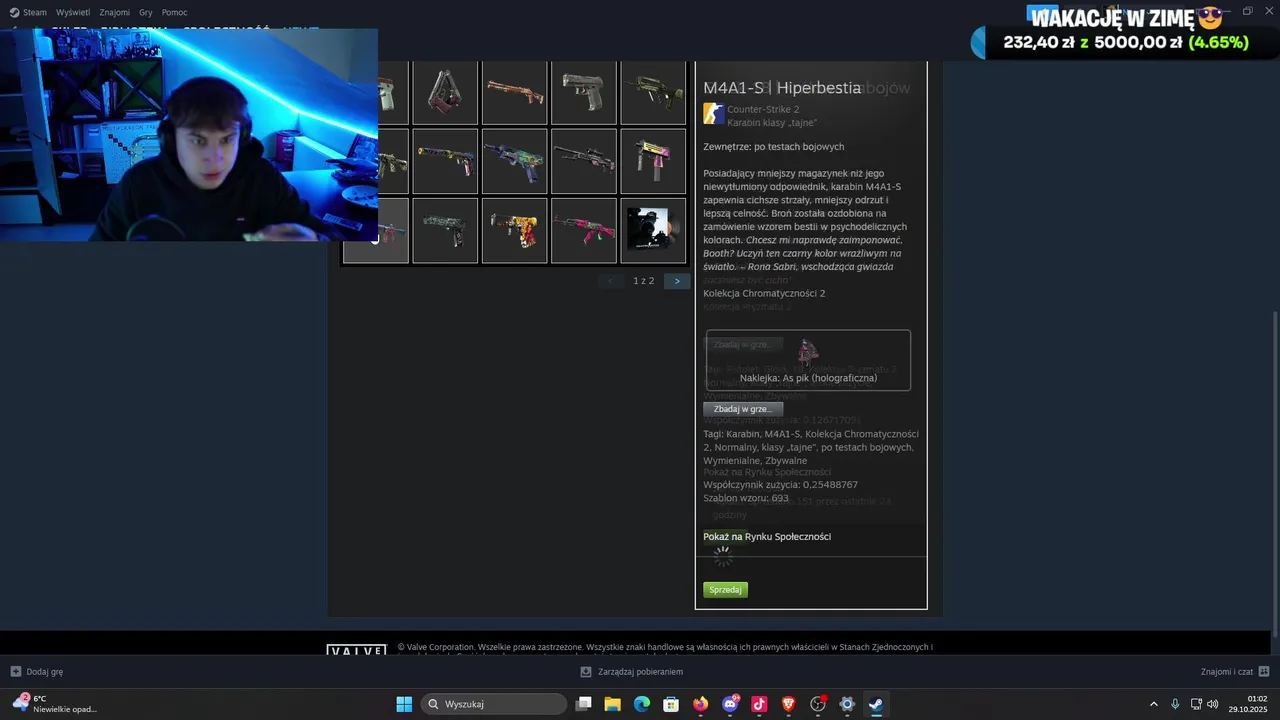The width and height of the screenshot is (1280, 720).
Task: Open Brave browser from taskbar
Action: tap(788, 704)
